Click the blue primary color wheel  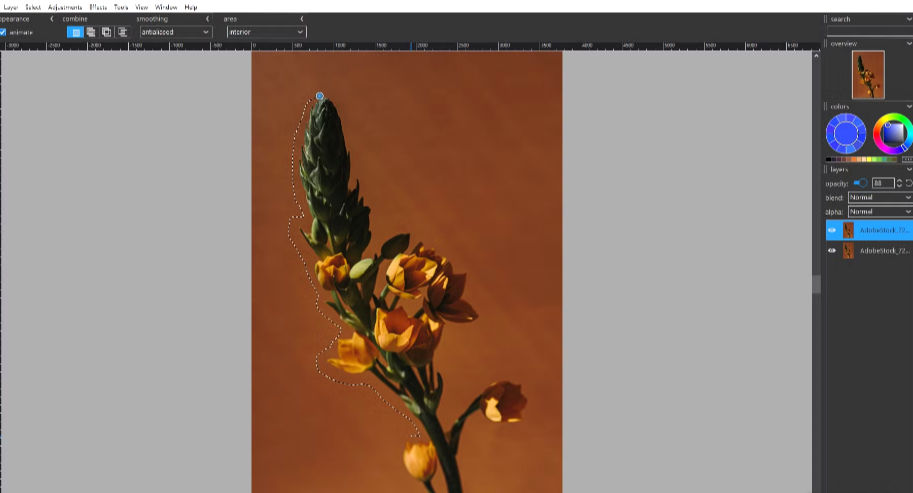coord(845,133)
